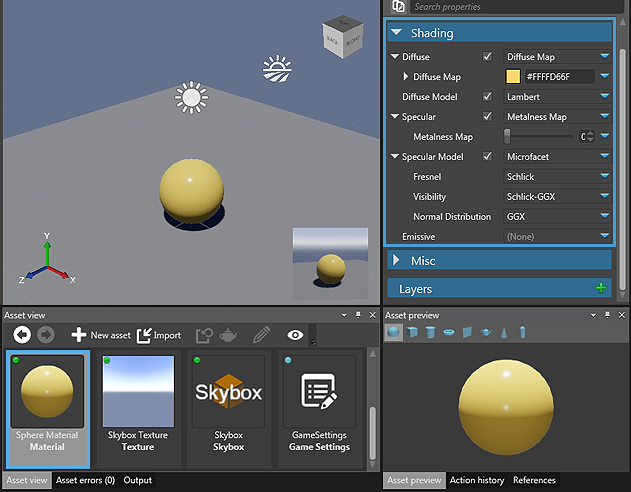The height and width of the screenshot is (492, 631).
Task: Select the cylinder preview shape
Action: pyautogui.click(x=431, y=332)
